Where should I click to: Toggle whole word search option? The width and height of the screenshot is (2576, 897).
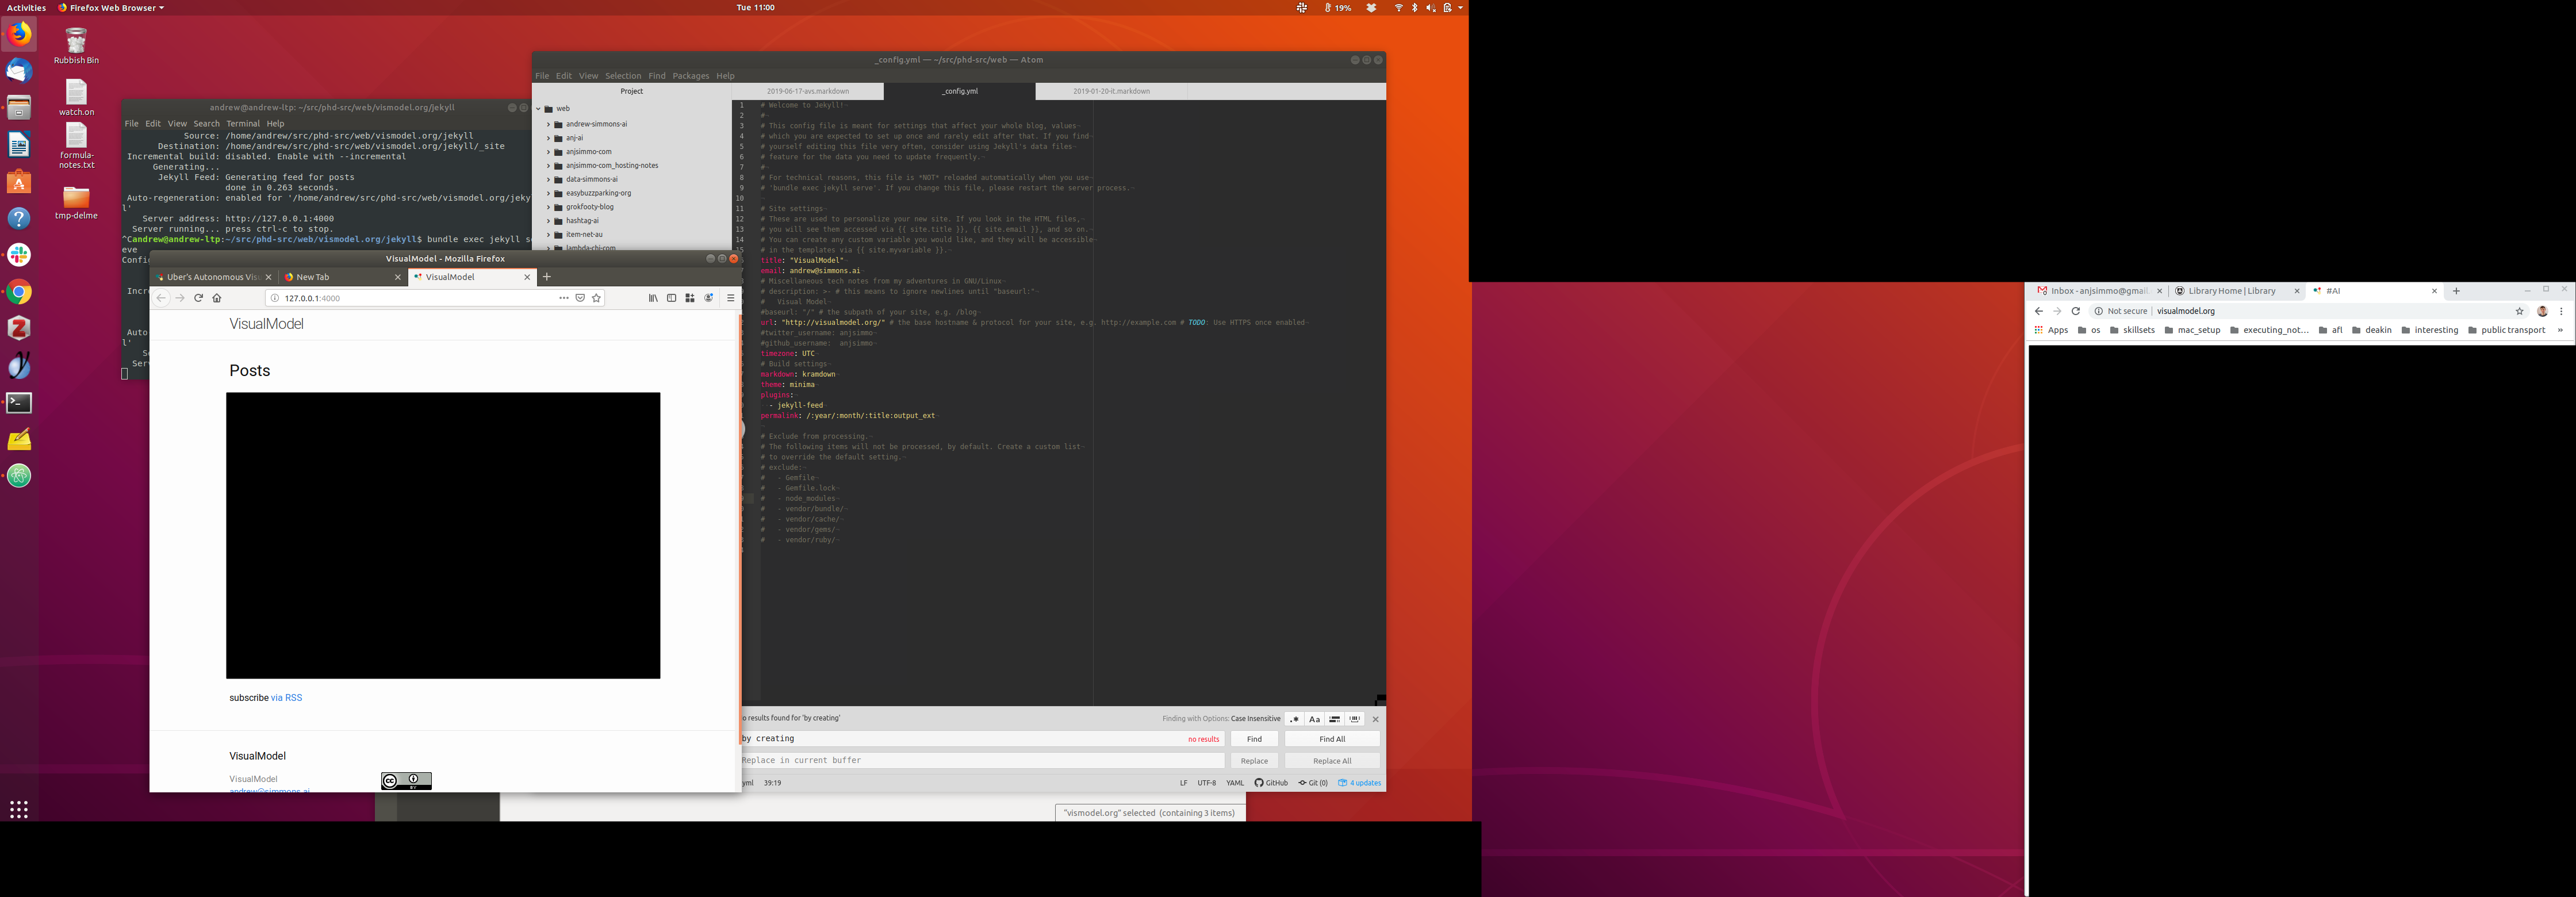[1355, 719]
